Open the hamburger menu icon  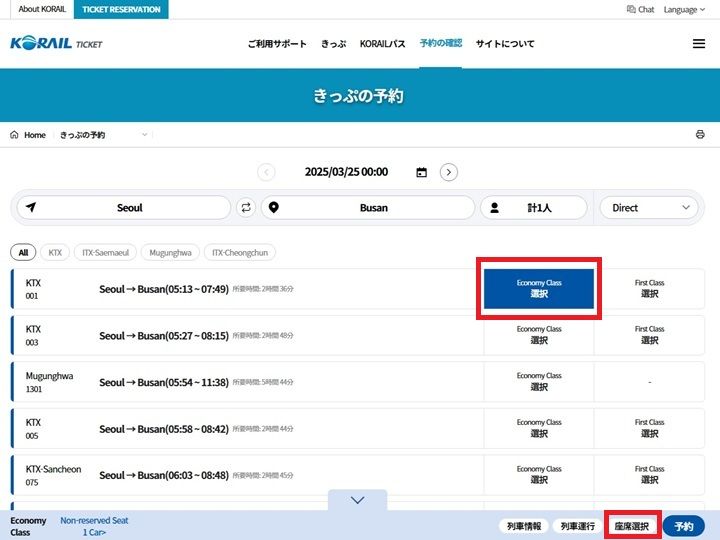pos(698,44)
